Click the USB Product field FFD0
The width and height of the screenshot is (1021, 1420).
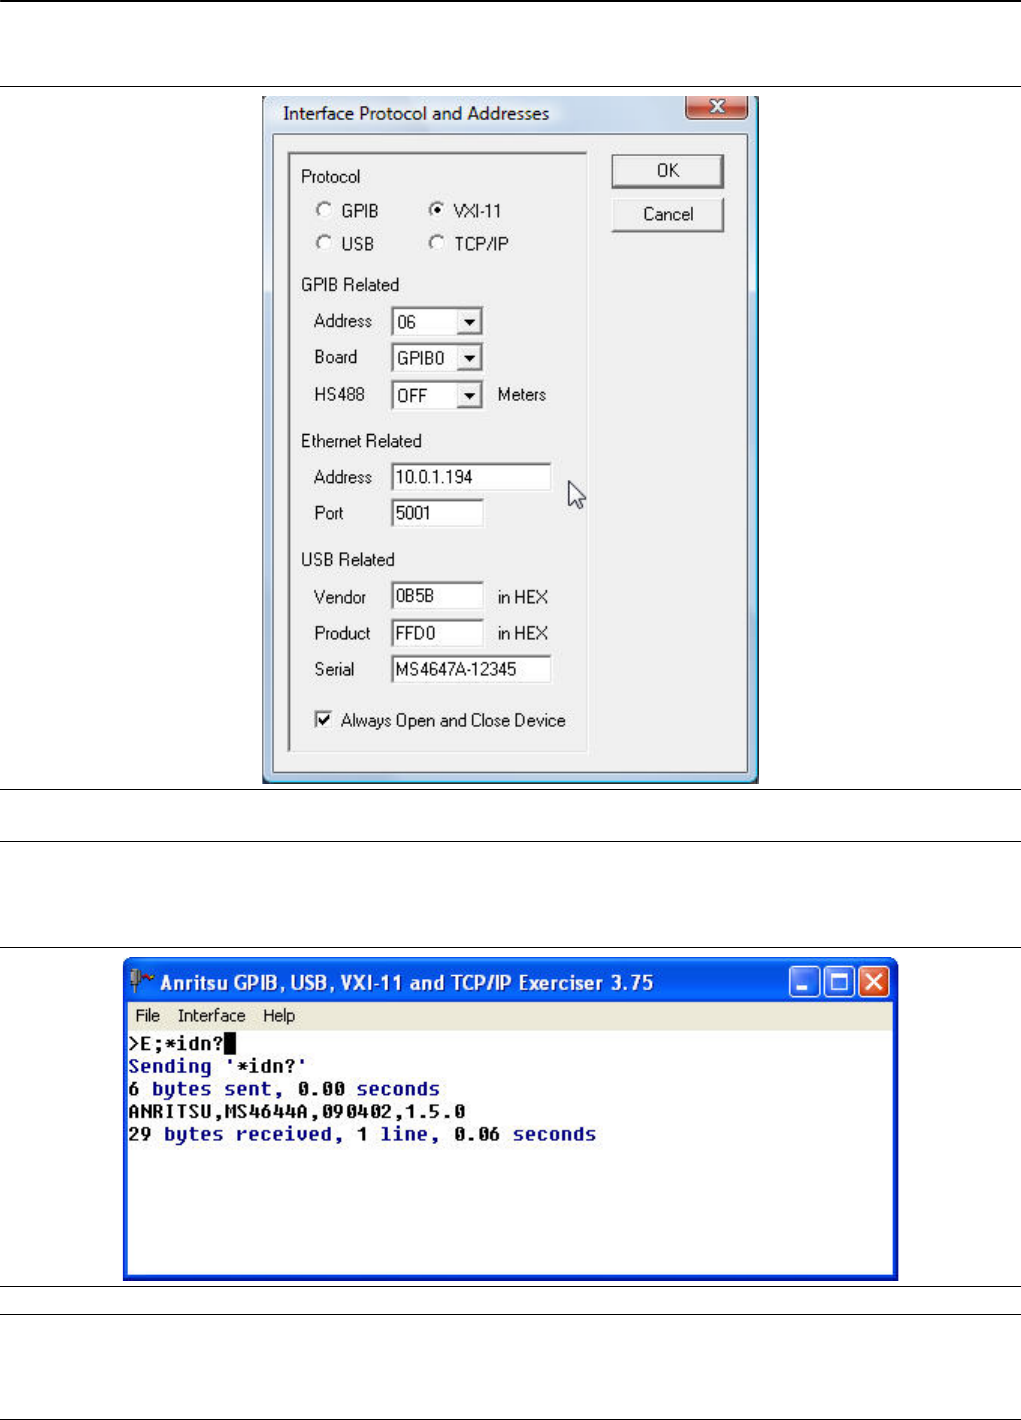(437, 633)
